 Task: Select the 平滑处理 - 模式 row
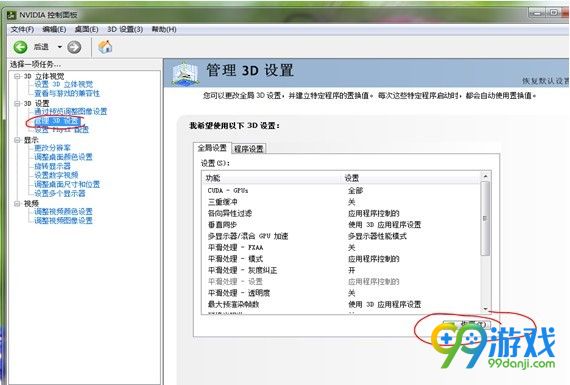click(341, 259)
